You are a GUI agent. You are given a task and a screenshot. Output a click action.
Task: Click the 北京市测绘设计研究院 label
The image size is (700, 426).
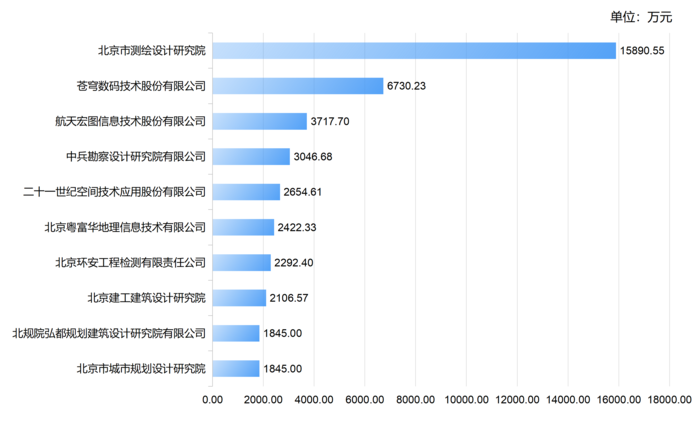[x=152, y=50]
